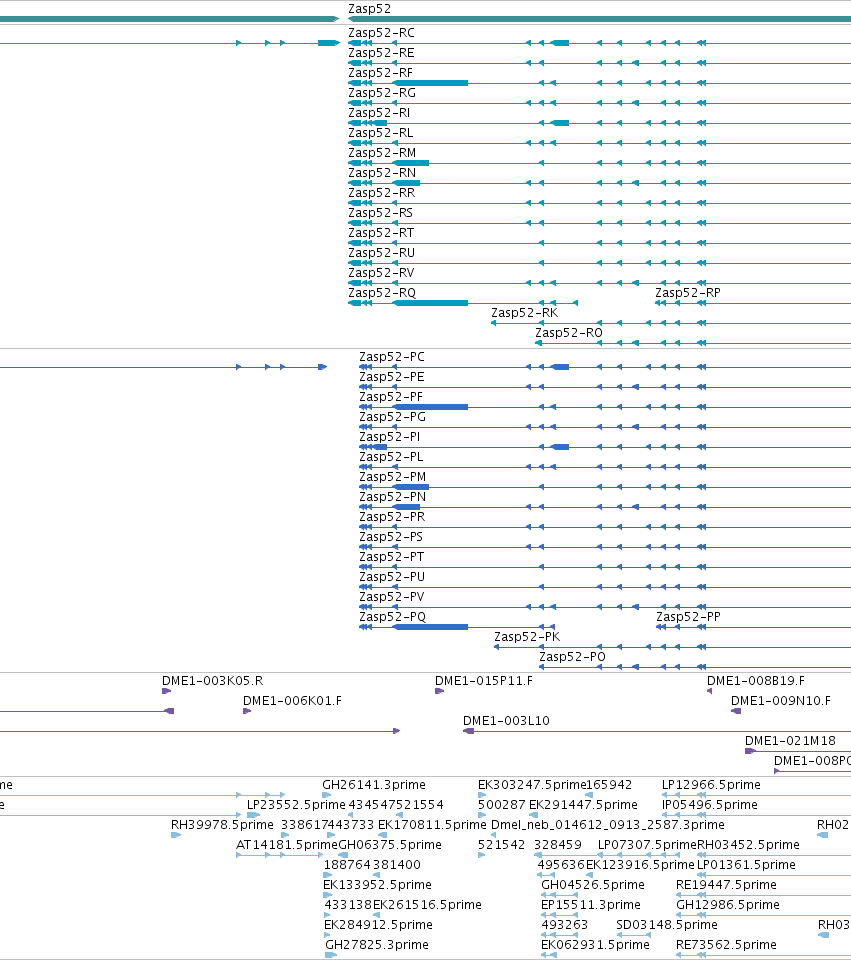The height and width of the screenshot is (960, 851).
Task: Select the Zasp52-PO protein label
Action: (x=572, y=657)
